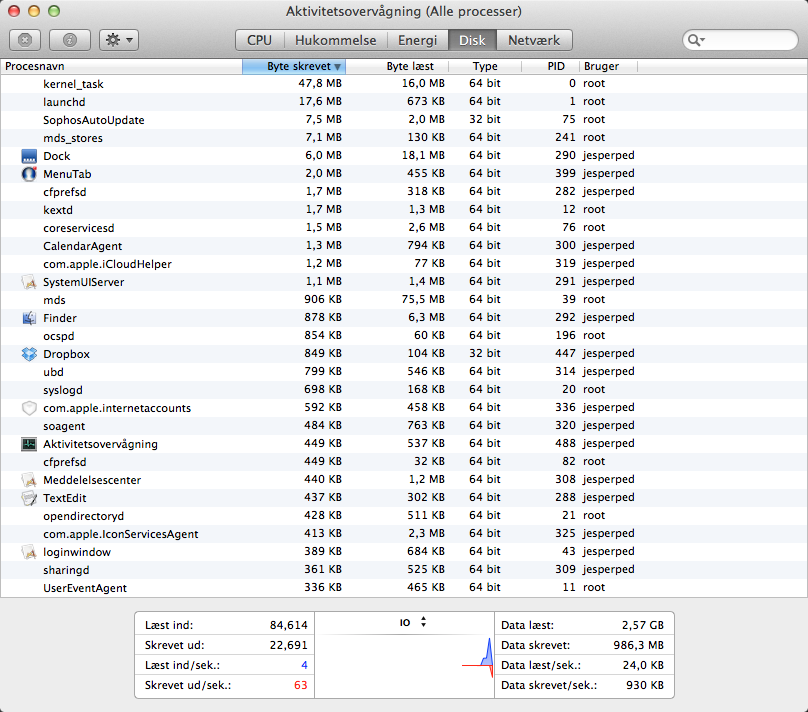Open search magnifier options dropdown
This screenshot has height=712, width=808.
696,40
